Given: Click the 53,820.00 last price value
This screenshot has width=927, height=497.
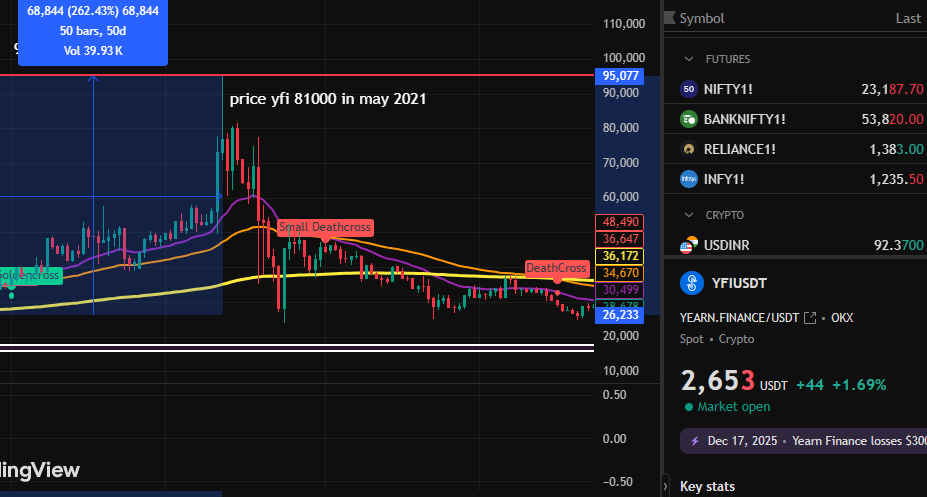Looking at the screenshot, I should (x=892, y=119).
